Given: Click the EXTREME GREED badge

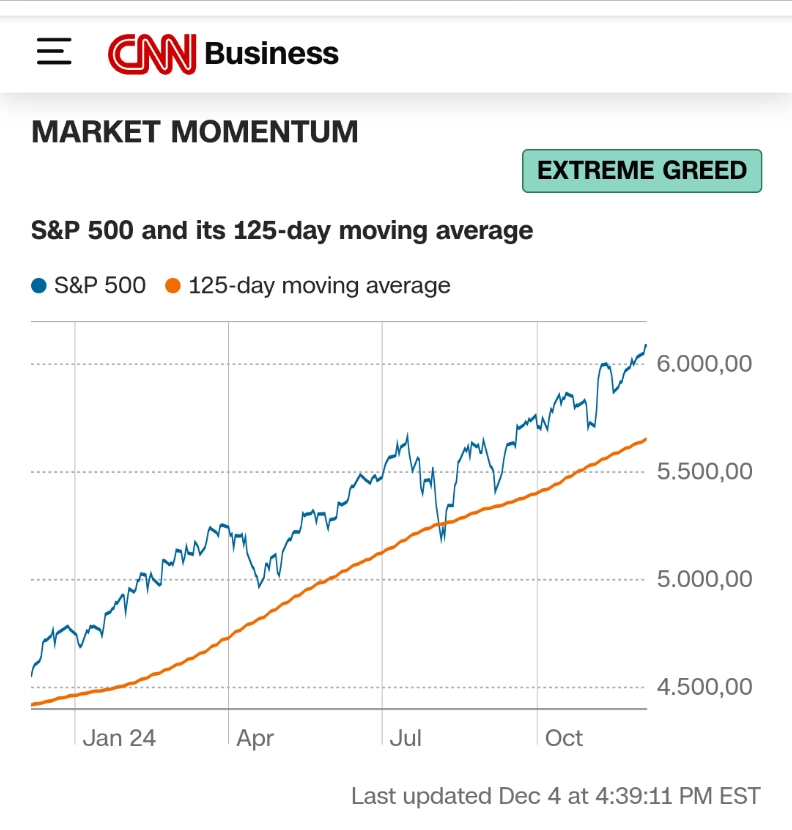Looking at the screenshot, I should [641, 171].
